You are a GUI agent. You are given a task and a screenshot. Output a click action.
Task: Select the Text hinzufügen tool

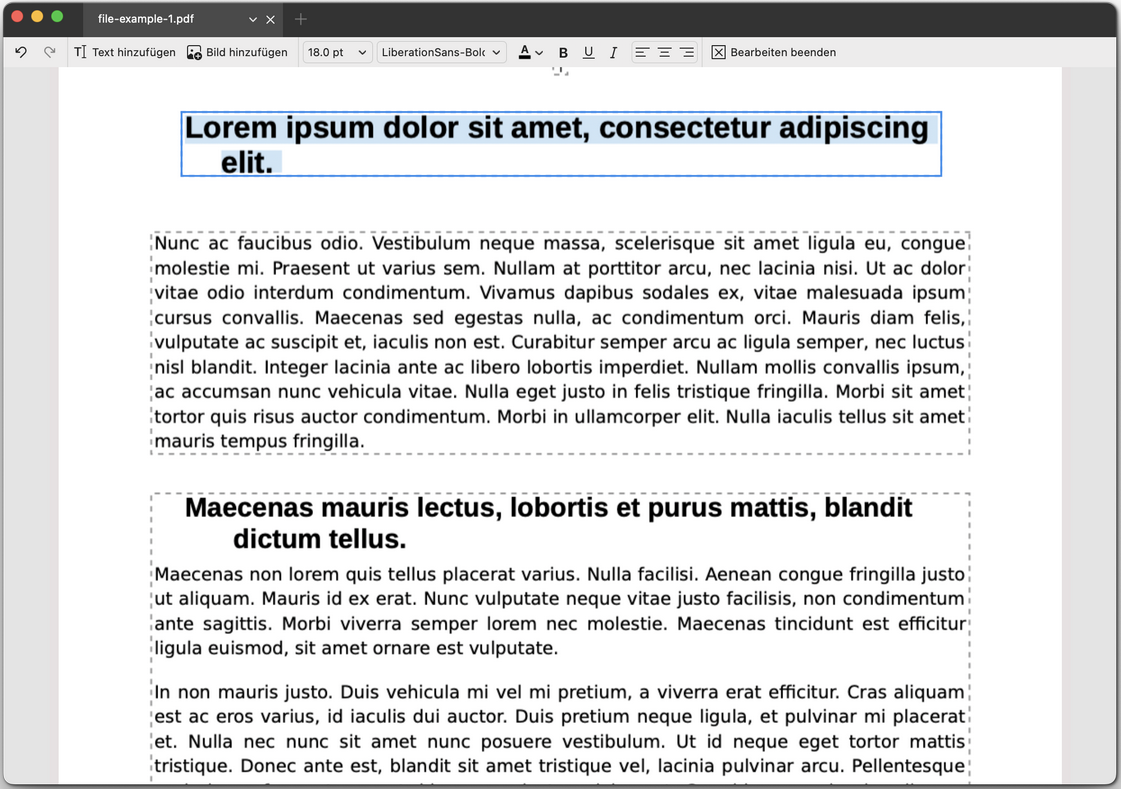(124, 52)
